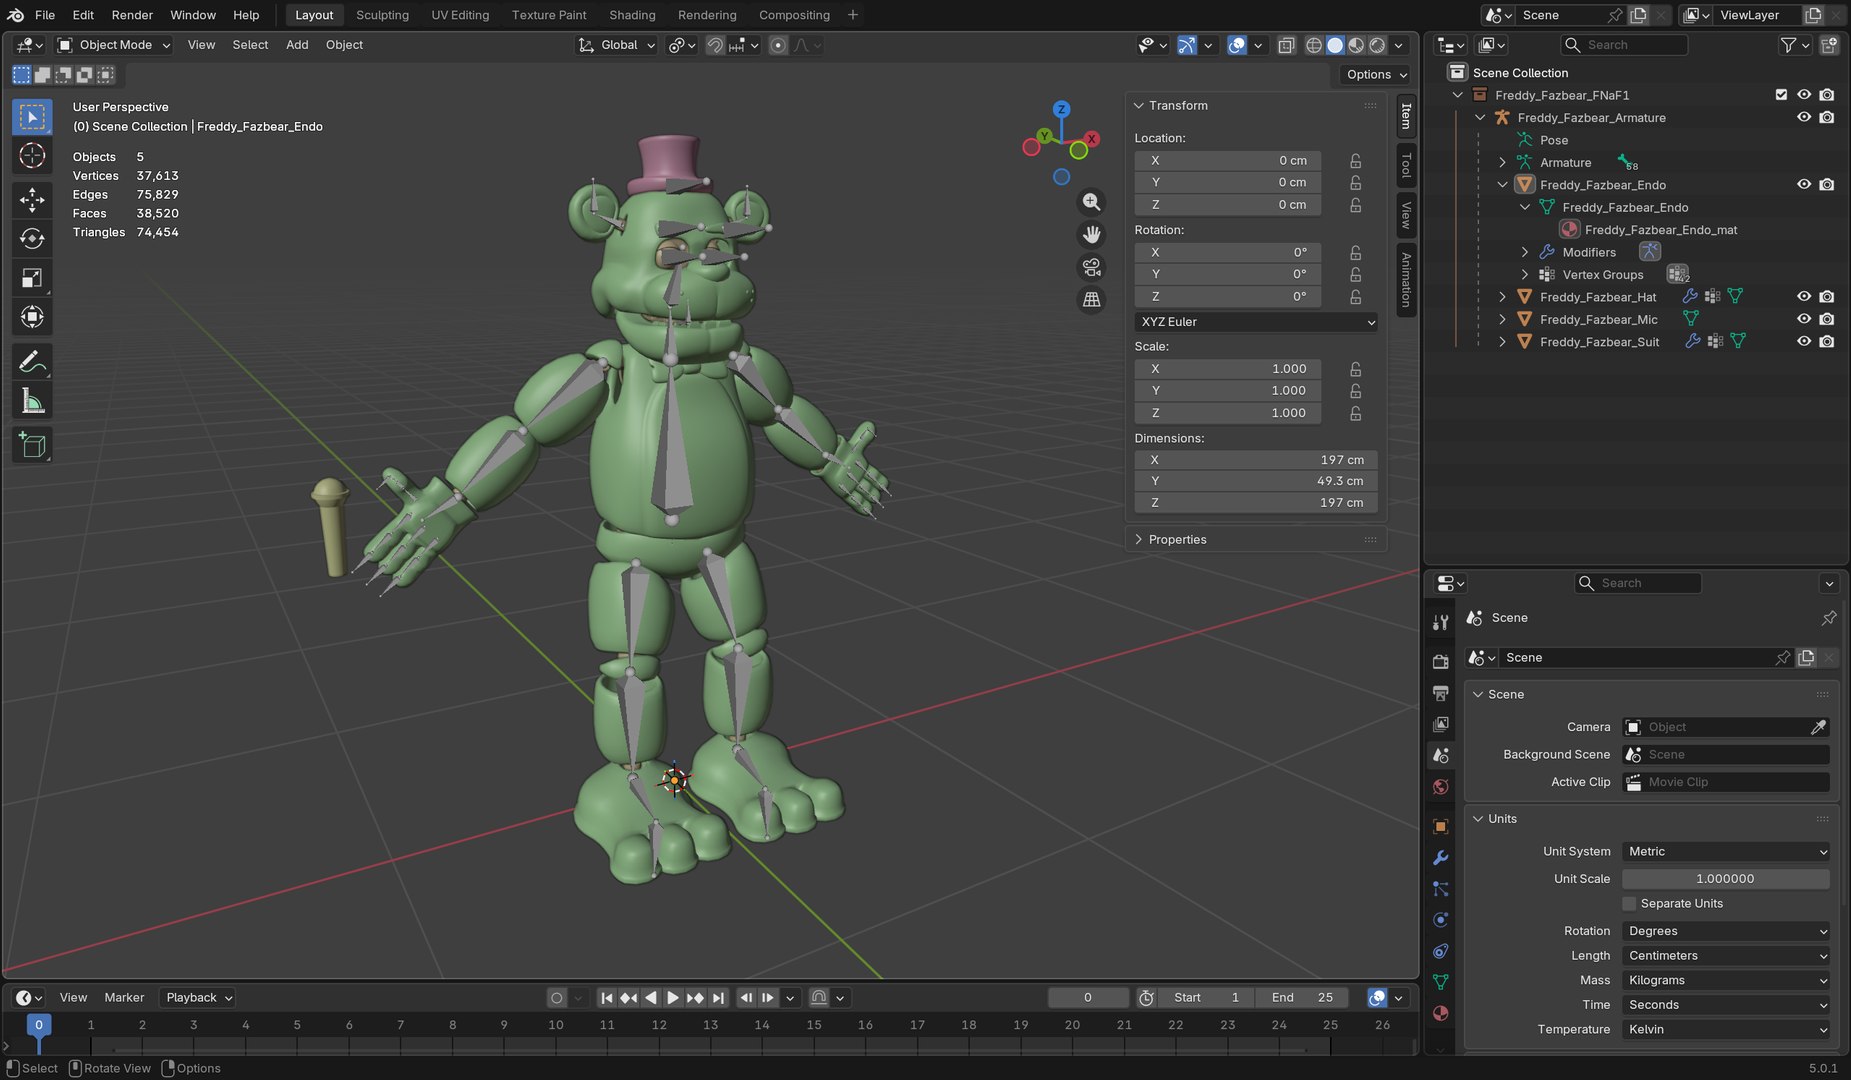Screen dimensions: 1851x1080
Task: Disable Freddy_Fazbear_Mic in renders
Action: point(1827,319)
